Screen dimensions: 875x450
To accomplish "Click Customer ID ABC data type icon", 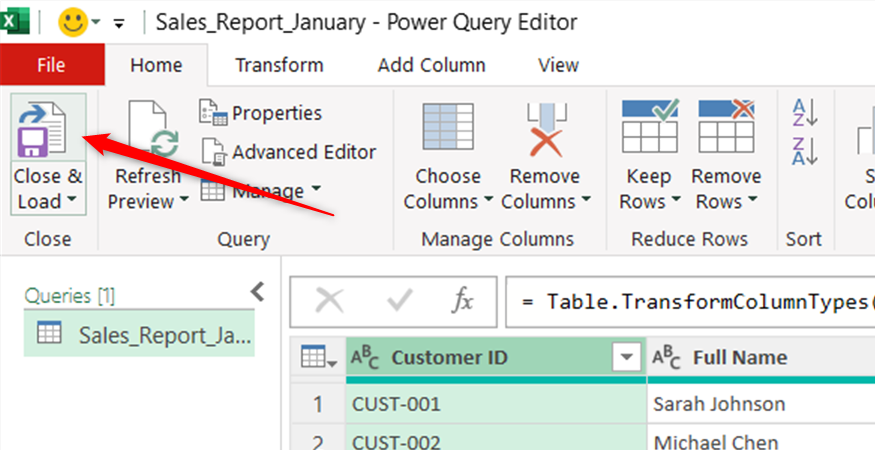I will 365,357.
